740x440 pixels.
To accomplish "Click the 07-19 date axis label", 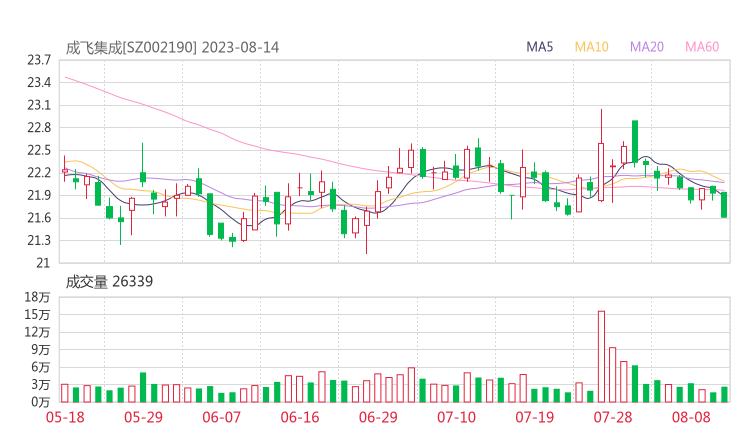I will coord(535,417).
